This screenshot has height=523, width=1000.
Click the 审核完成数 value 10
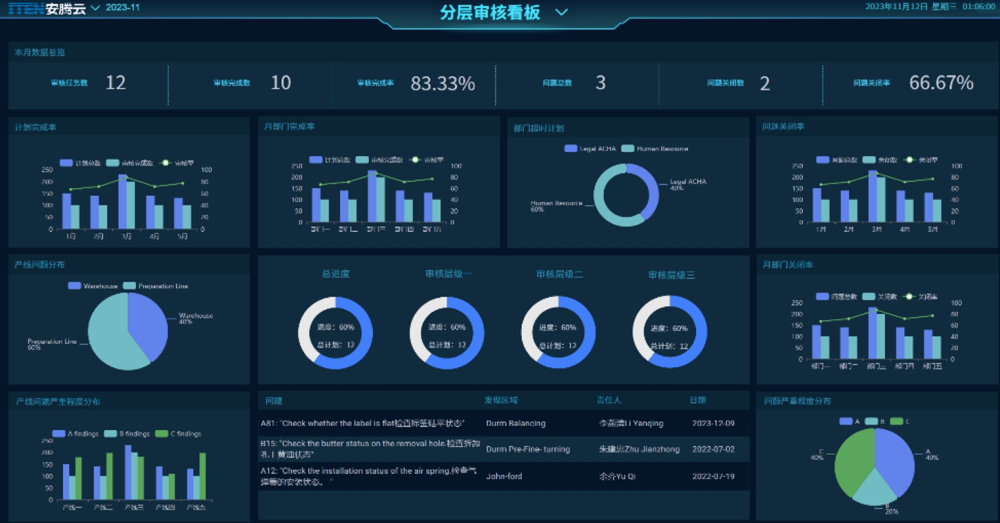click(281, 83)
